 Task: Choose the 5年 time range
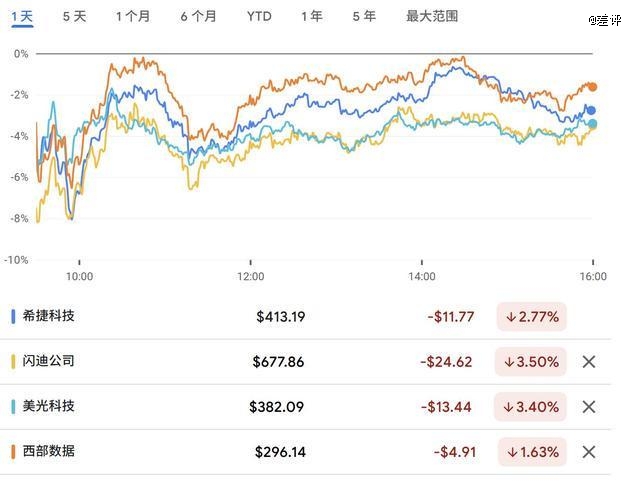tap(364, 16)
